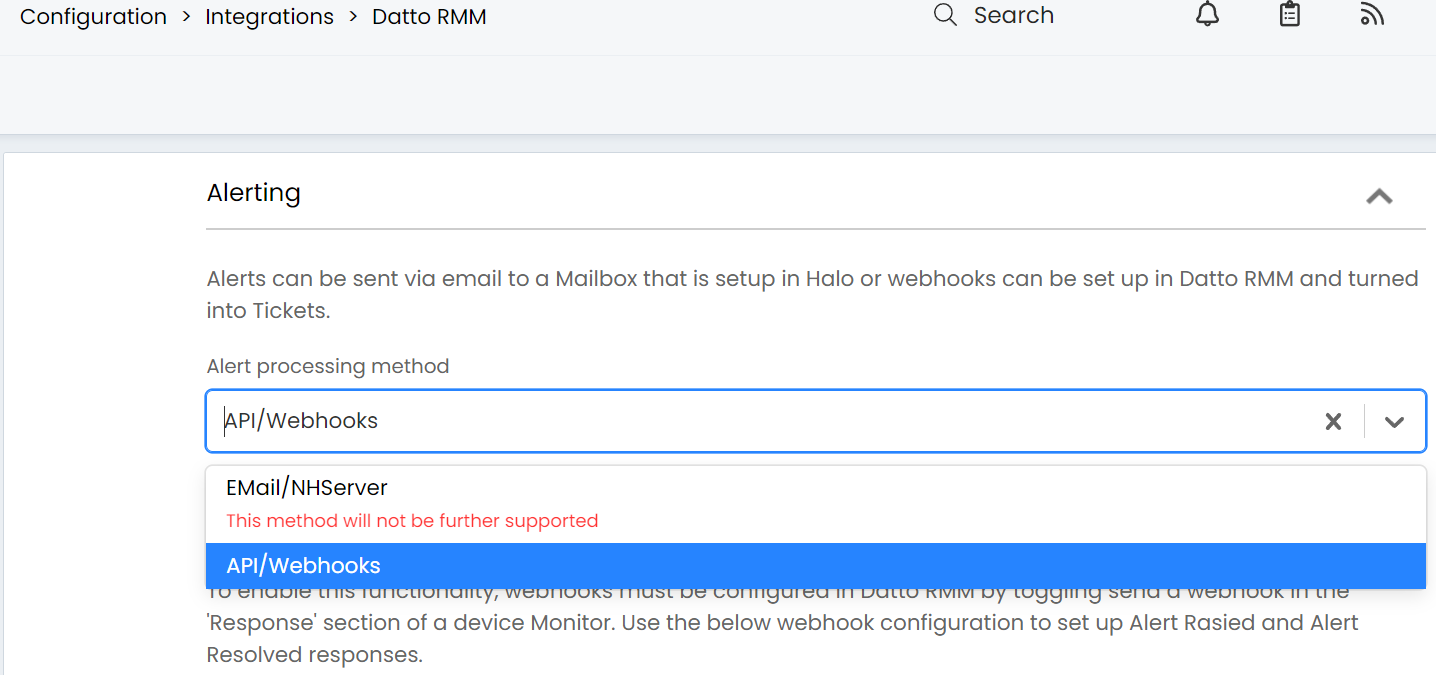Navigate to the Integrations breadcrumb

pyautogui.click(x=269, y=17)
